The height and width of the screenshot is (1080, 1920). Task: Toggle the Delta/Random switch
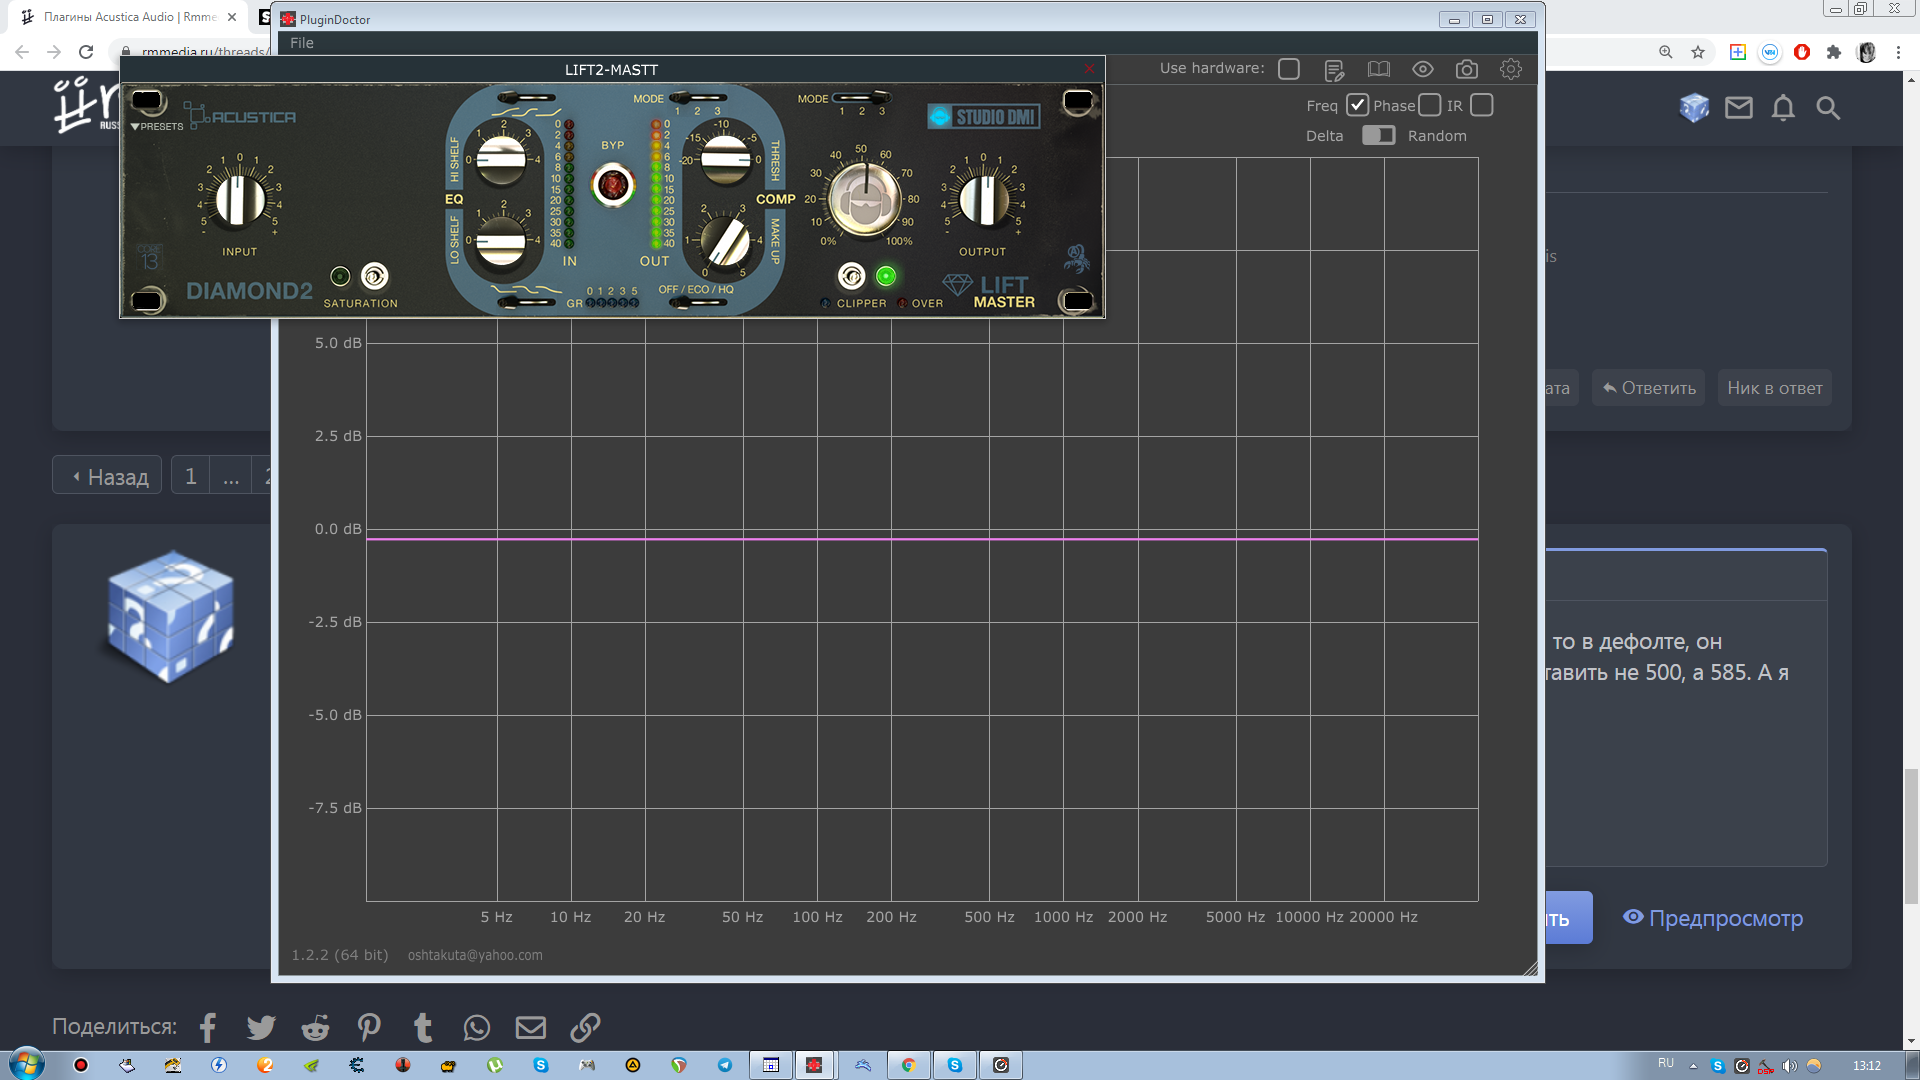pos(1378,135)
